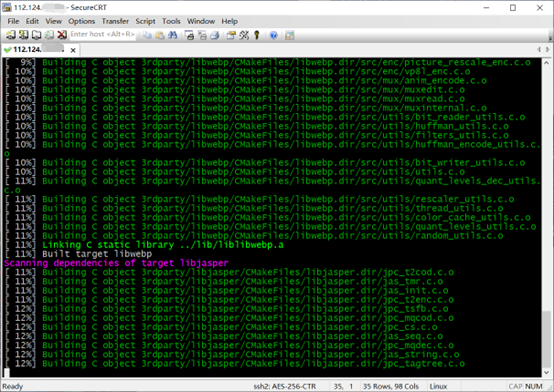The height and width of the screenshot is (392, 554).
Task: Click the Connect toolbar icon
Action: click(x=10, y=35)
